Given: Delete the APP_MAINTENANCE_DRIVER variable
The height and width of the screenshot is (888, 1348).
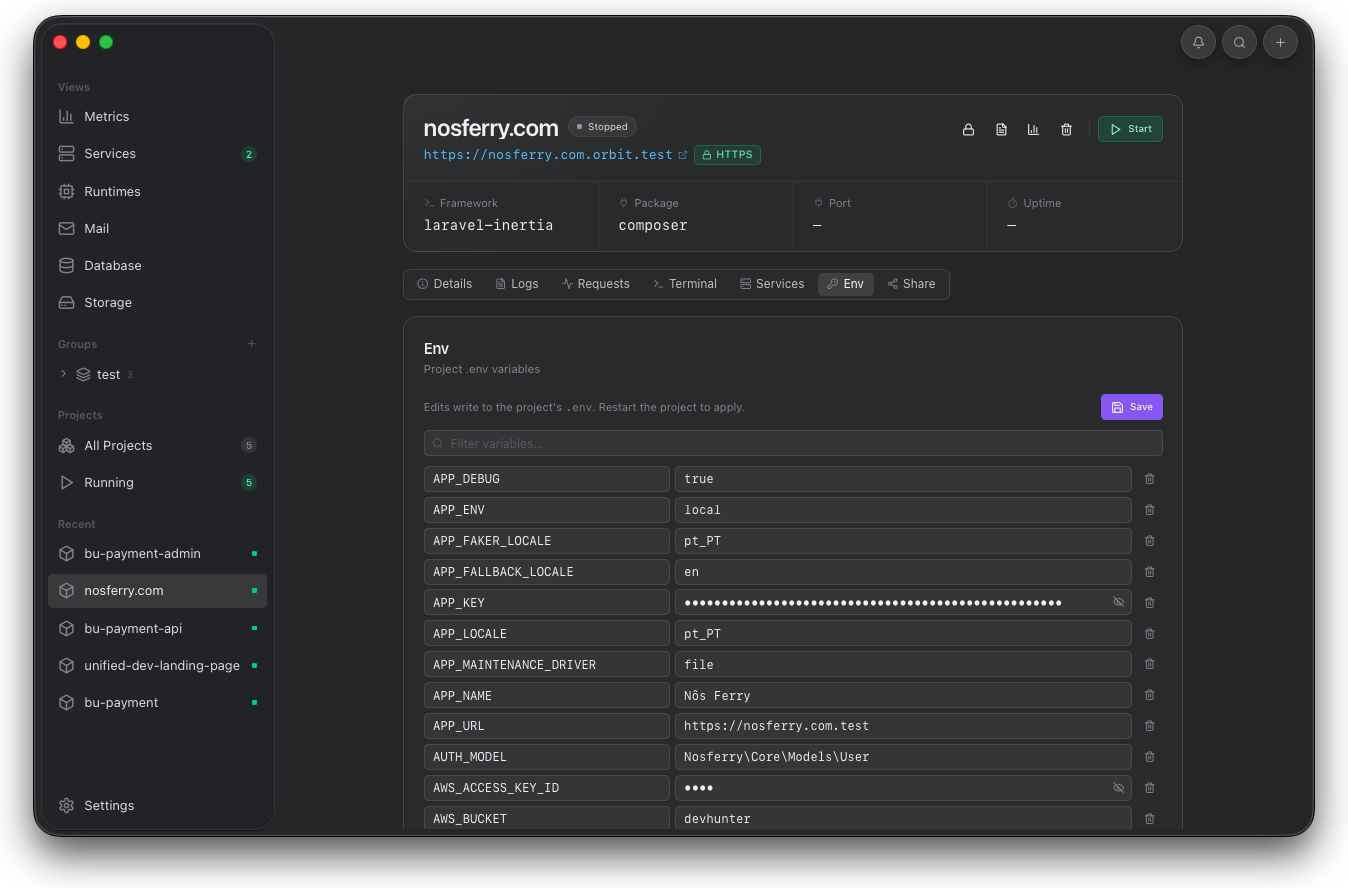Looking at the screenshot, I should click(x=1150, y=665).
